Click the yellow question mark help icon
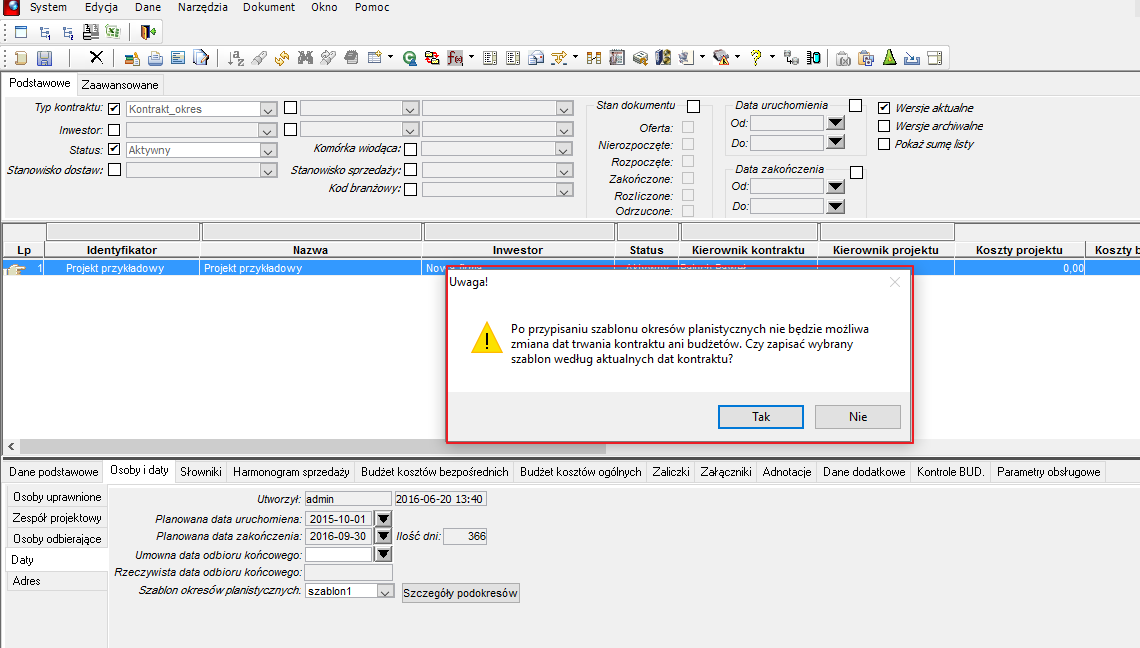 (x=756, y=58)
